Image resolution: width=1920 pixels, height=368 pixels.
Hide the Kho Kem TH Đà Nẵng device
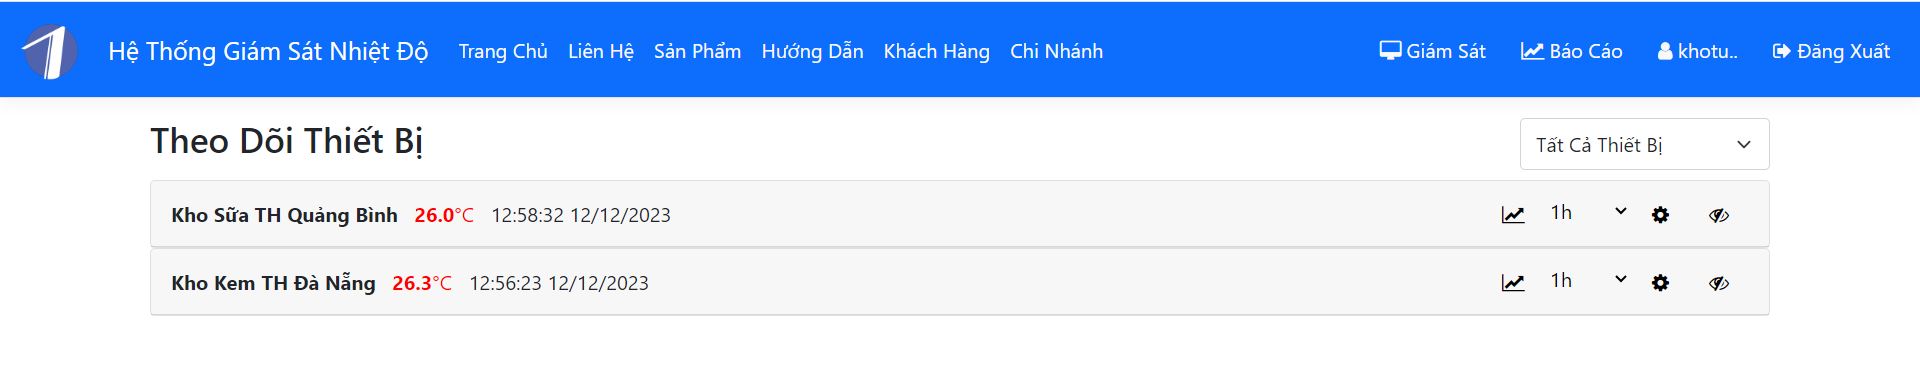pos(1719,283)
